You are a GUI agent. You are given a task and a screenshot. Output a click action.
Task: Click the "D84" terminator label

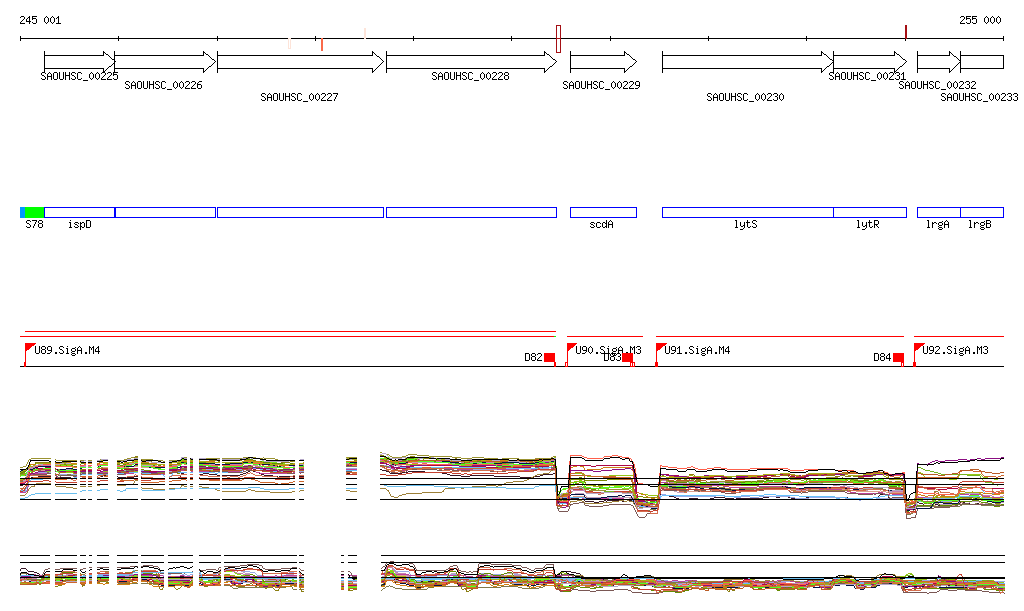click(882, 358)
